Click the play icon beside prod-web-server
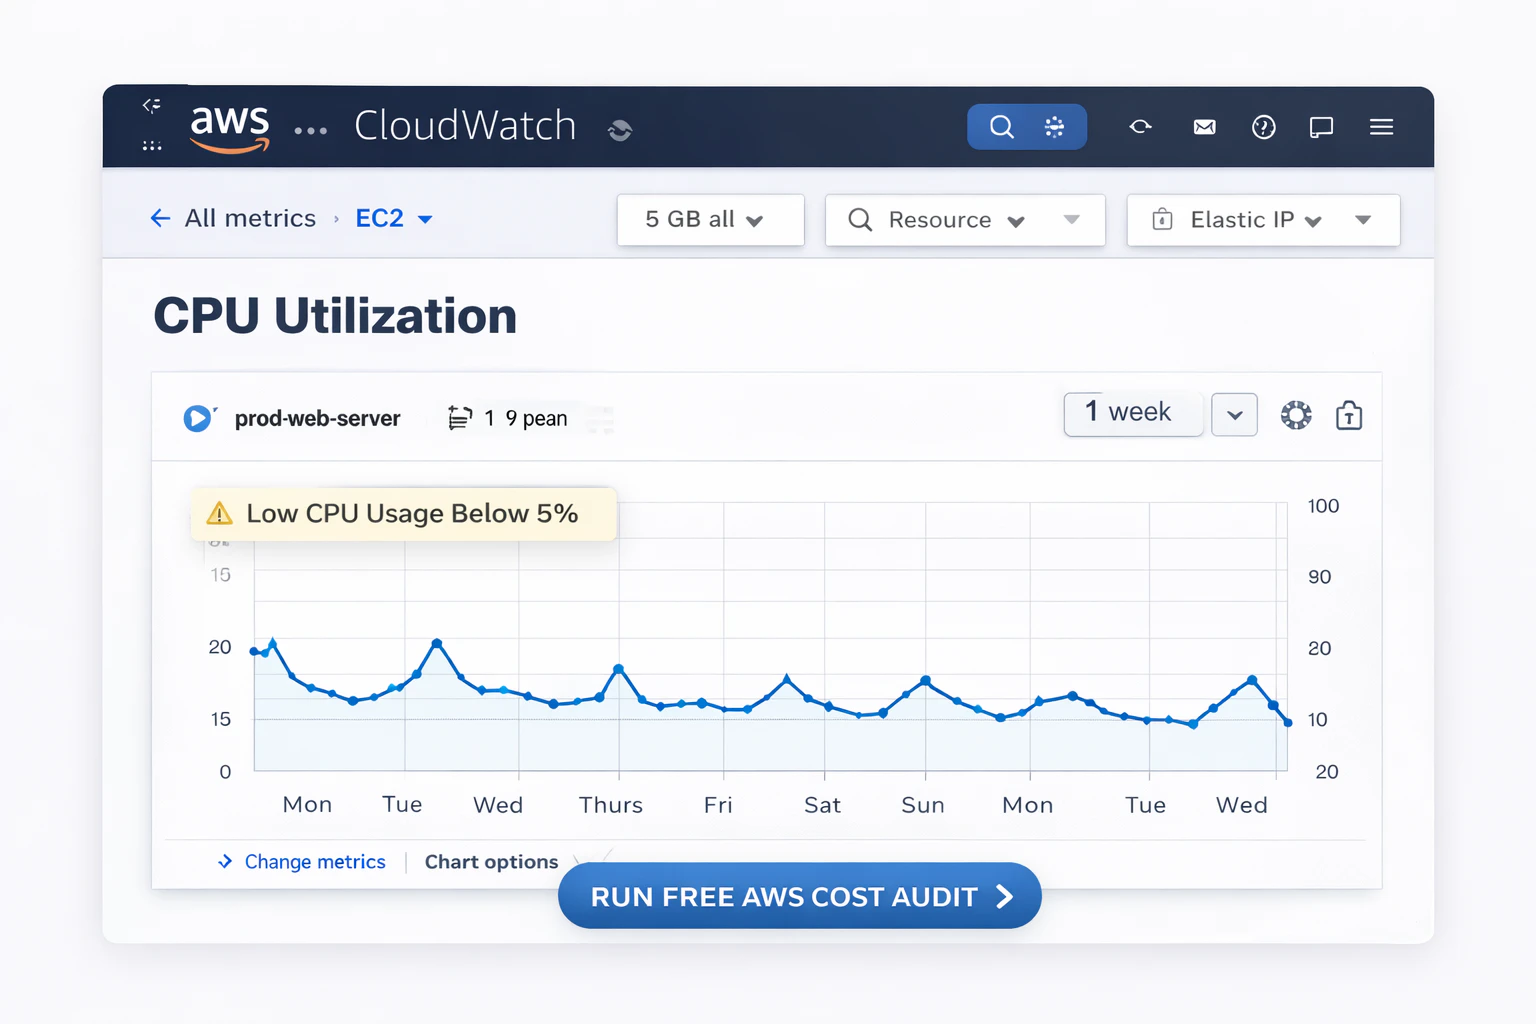Viewport: 1536px width, 1024px height. (198, 418)
